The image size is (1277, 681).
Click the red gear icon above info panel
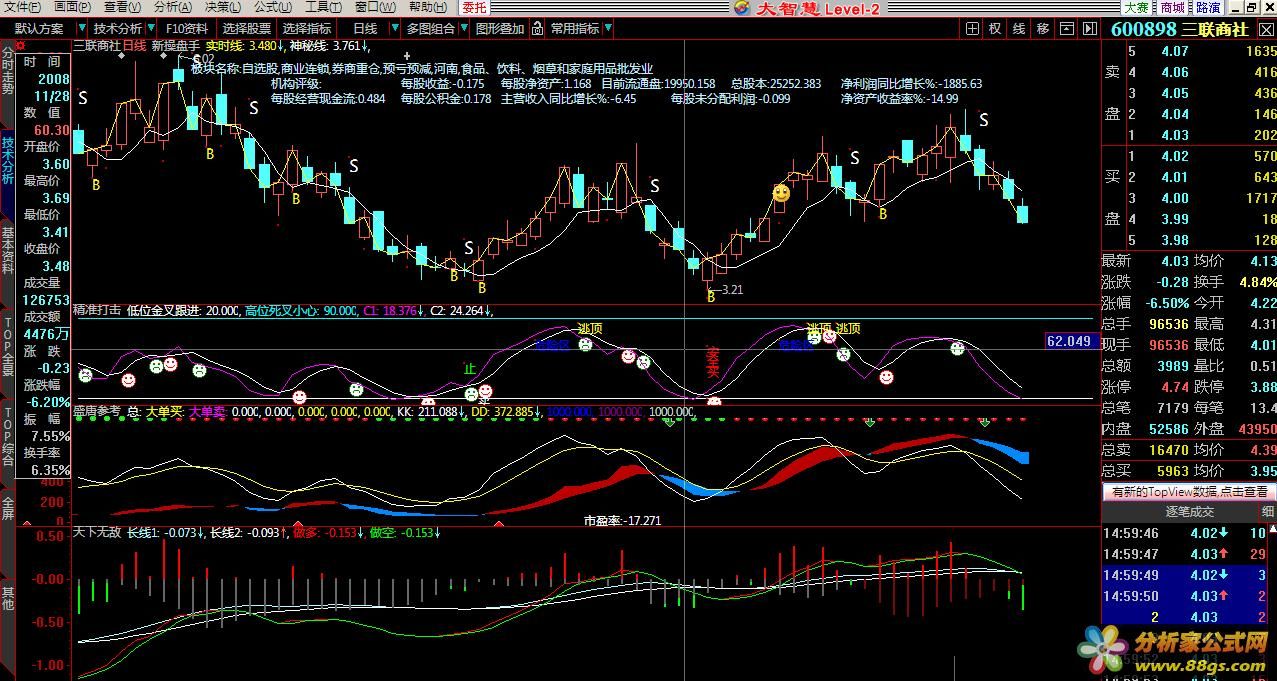(20, 45)
